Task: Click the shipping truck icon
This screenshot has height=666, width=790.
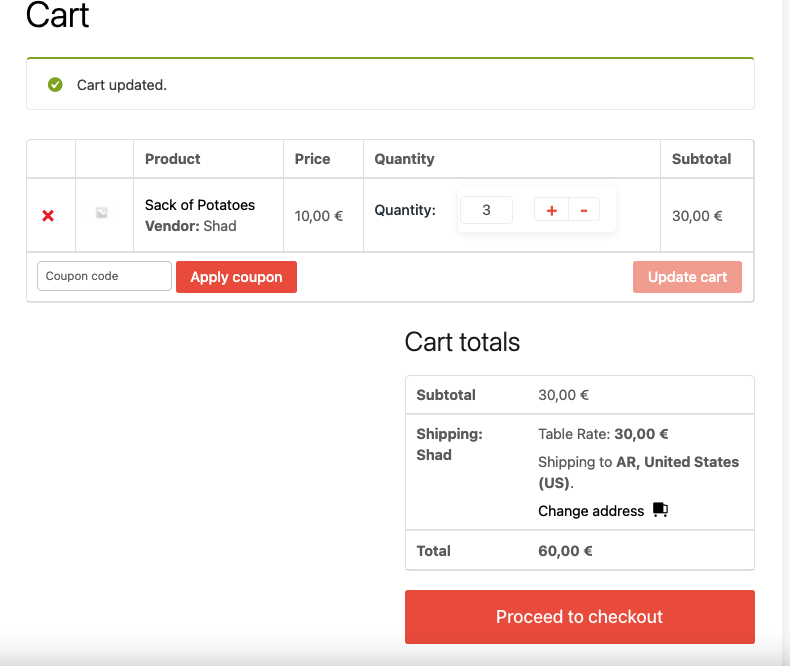Action: tap(660, 509)
